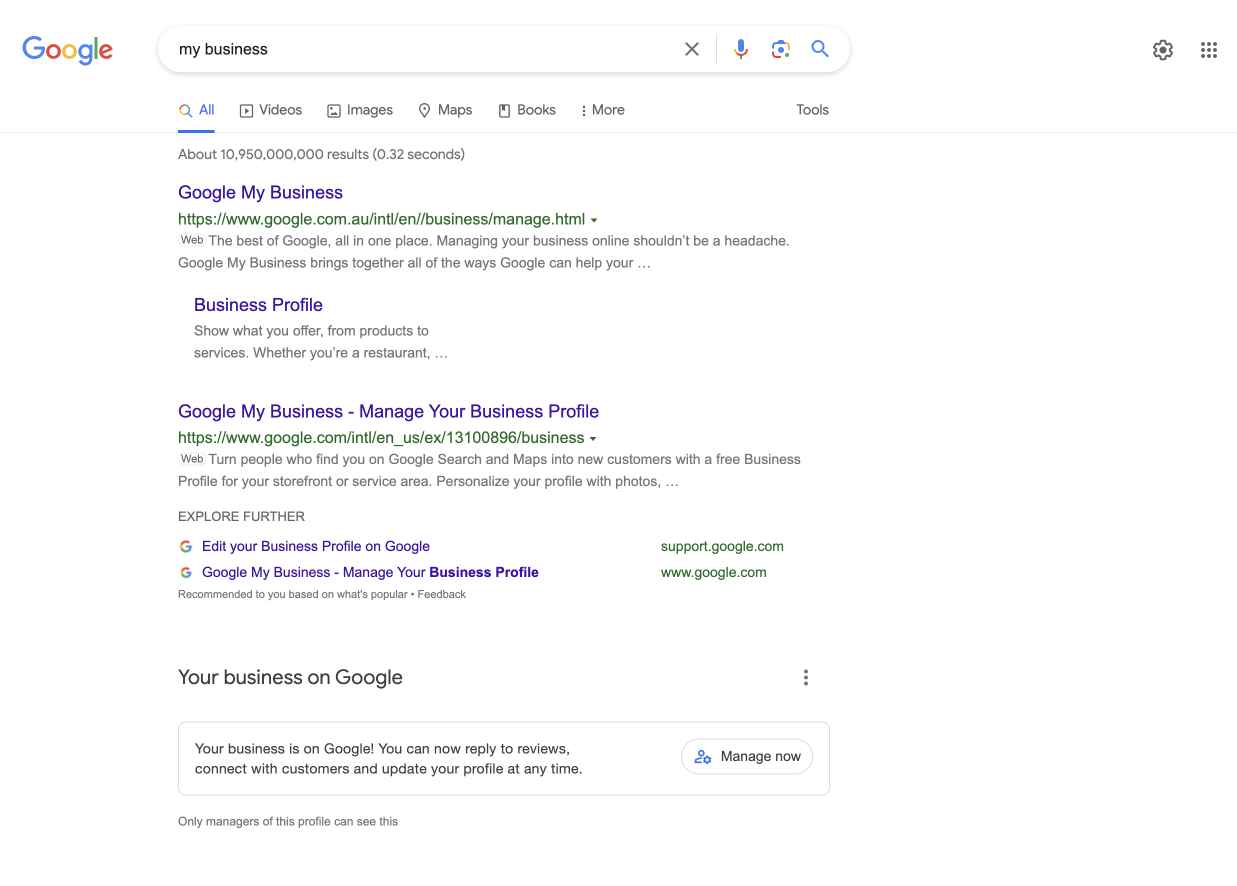The width and height of the screenshot is (1237, 886).
Task: Open the Business Profile sitelink
Action: point(258,305)
